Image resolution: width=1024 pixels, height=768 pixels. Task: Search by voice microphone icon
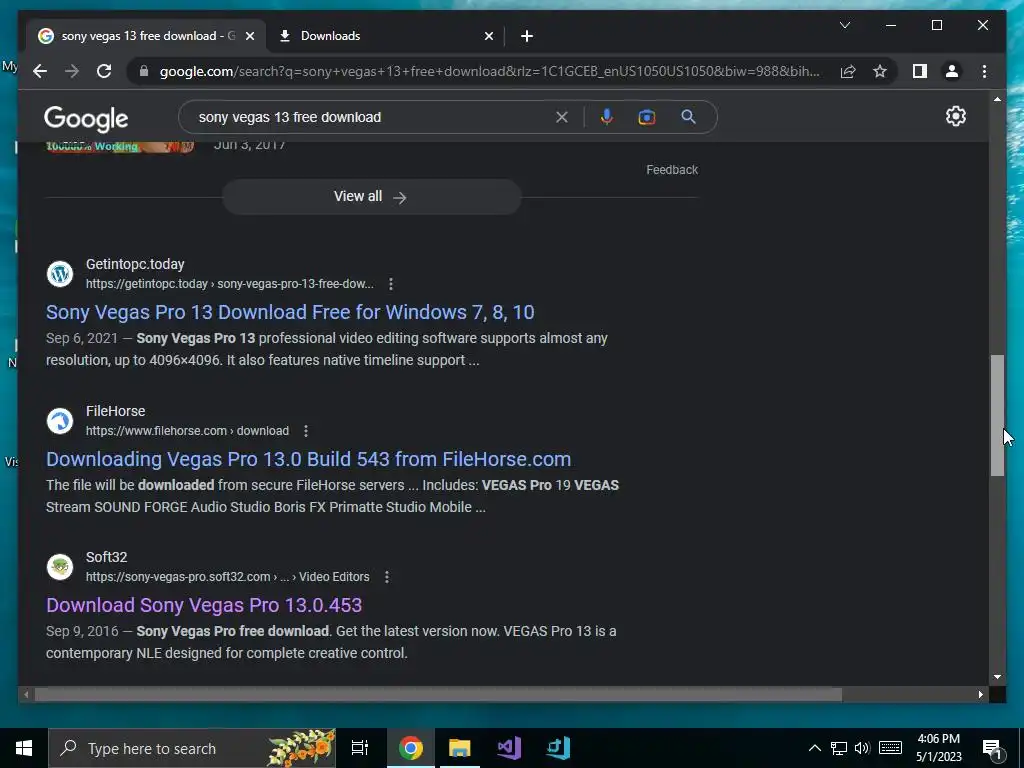[607, 118]
